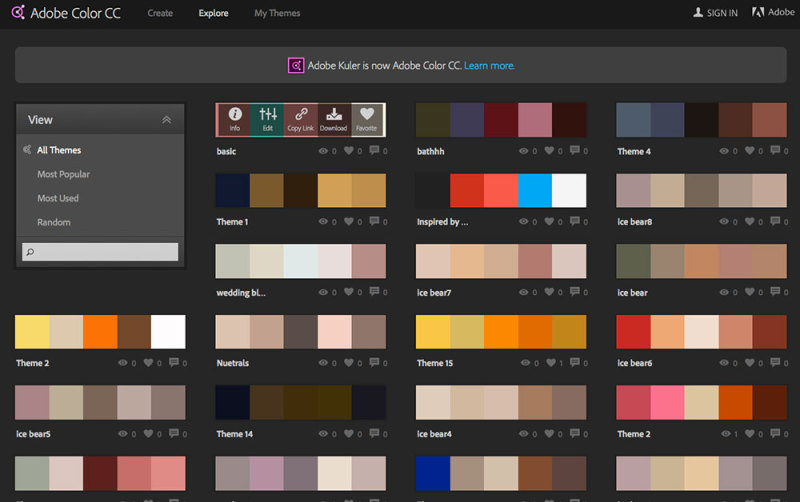Click comment icon for ice bear7

tap(574, 291)
